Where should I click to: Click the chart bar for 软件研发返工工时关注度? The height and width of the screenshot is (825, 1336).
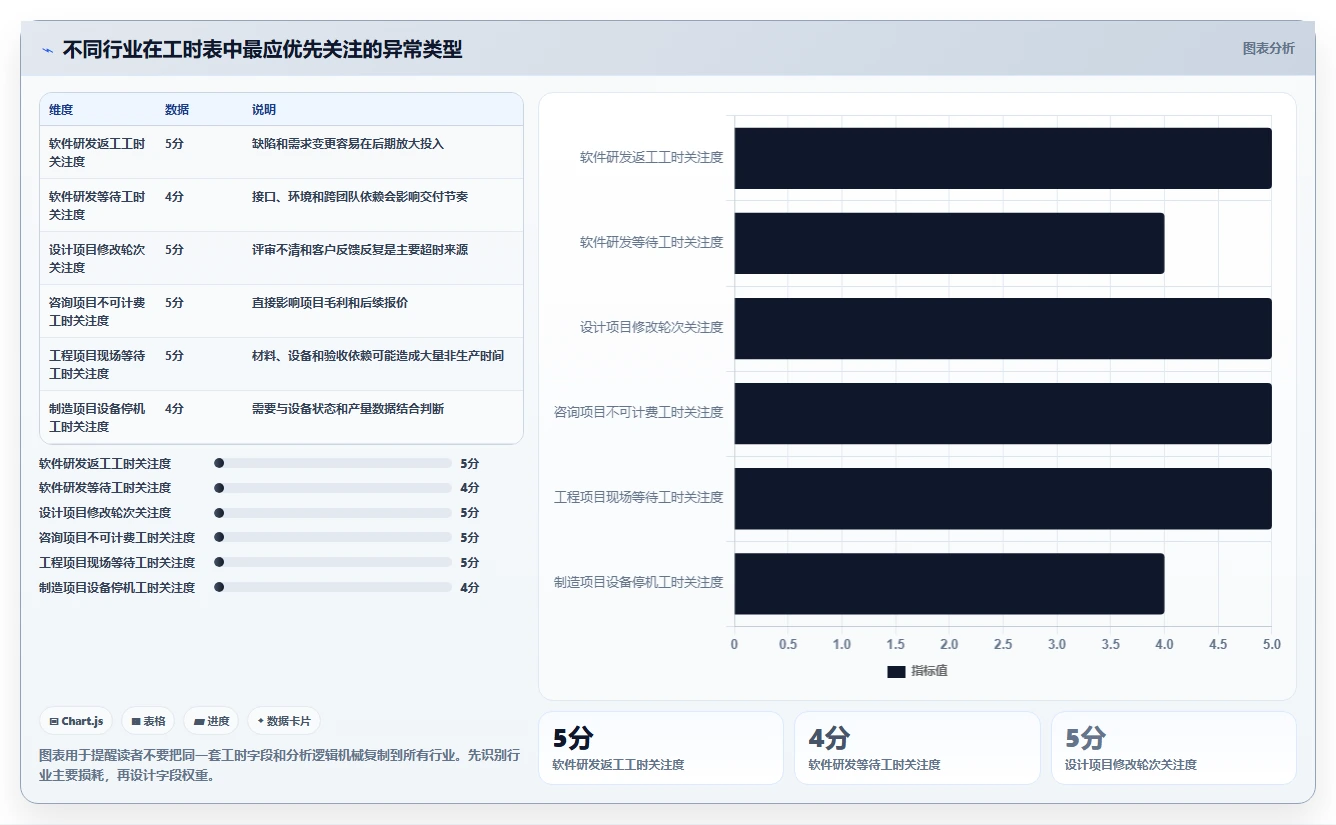tap(1003, 158)
